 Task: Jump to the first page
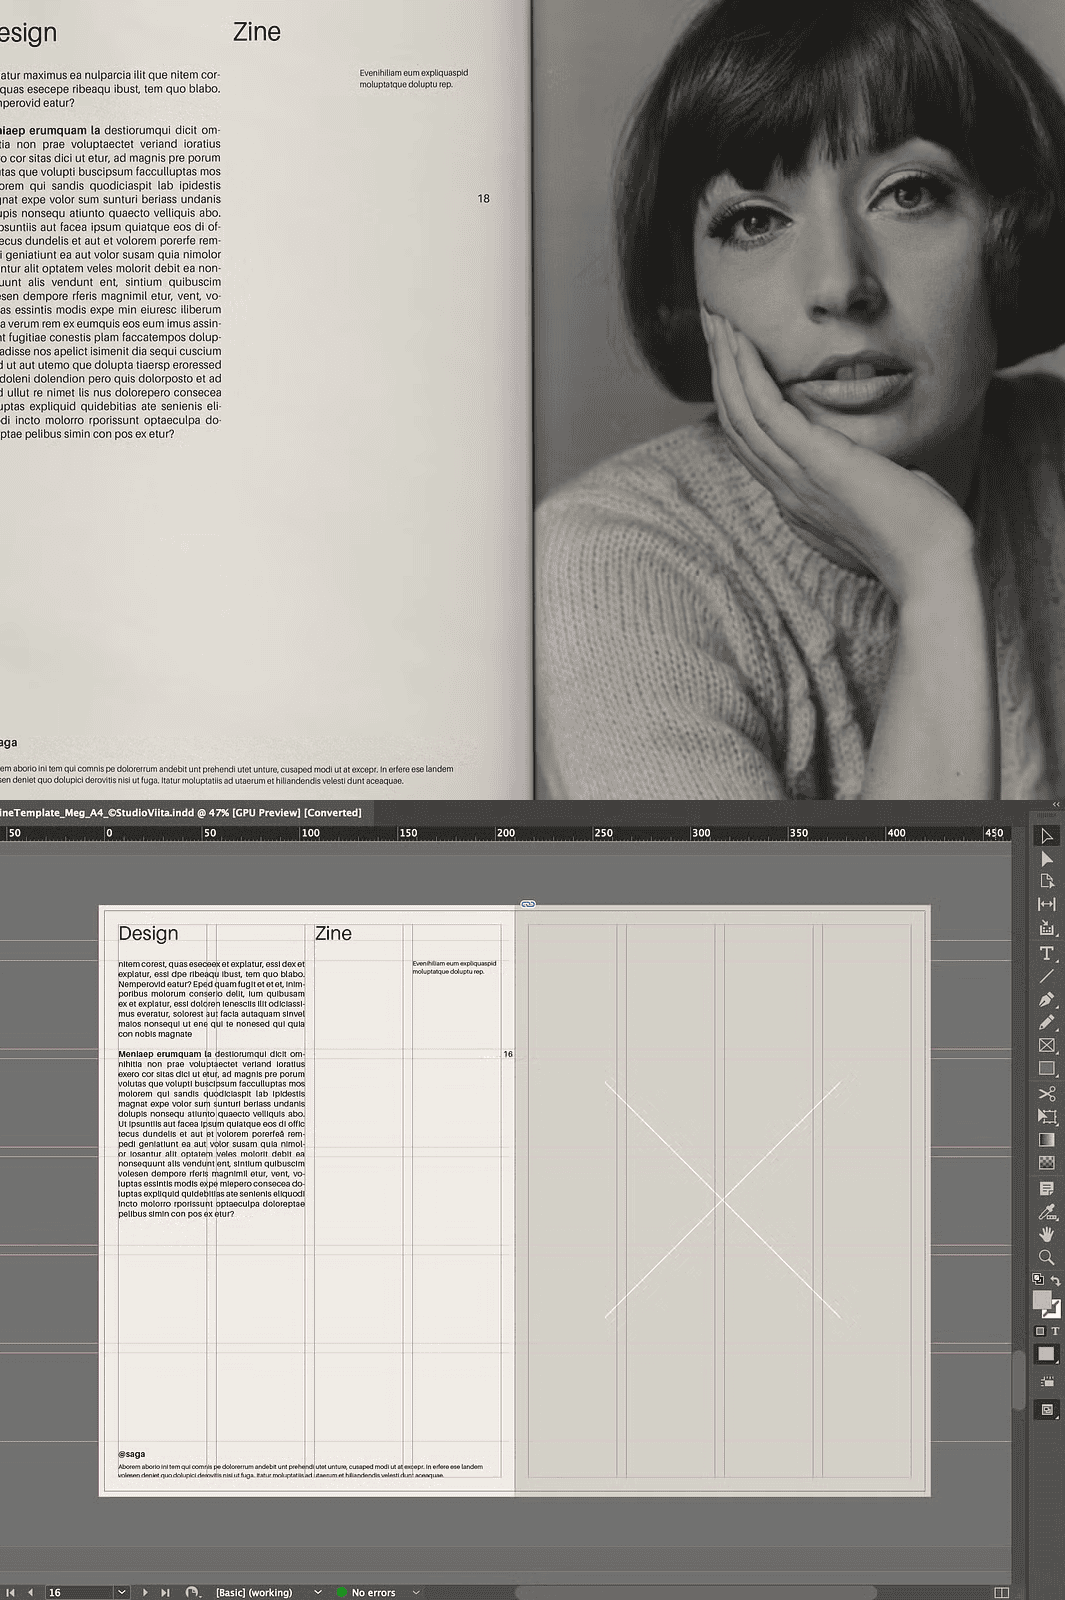click(x=11, y=1592)
